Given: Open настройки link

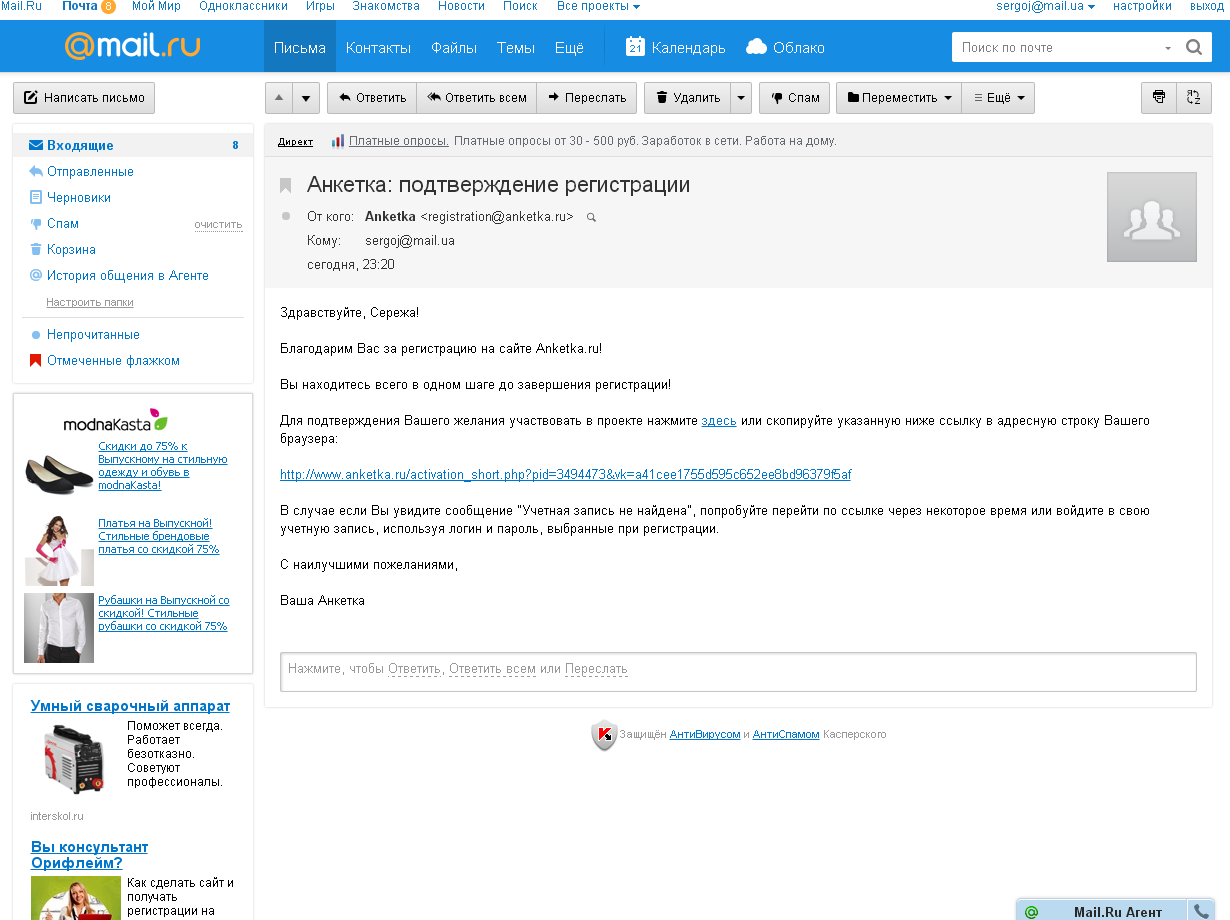Looking at the screenshot, I should 1142,6.
